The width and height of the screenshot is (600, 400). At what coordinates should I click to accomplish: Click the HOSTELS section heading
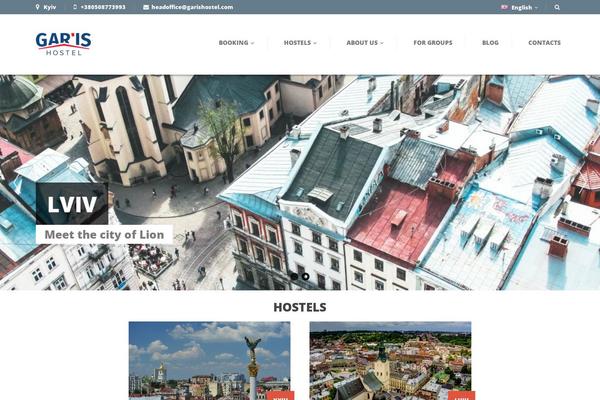click(x=300, y=307)
